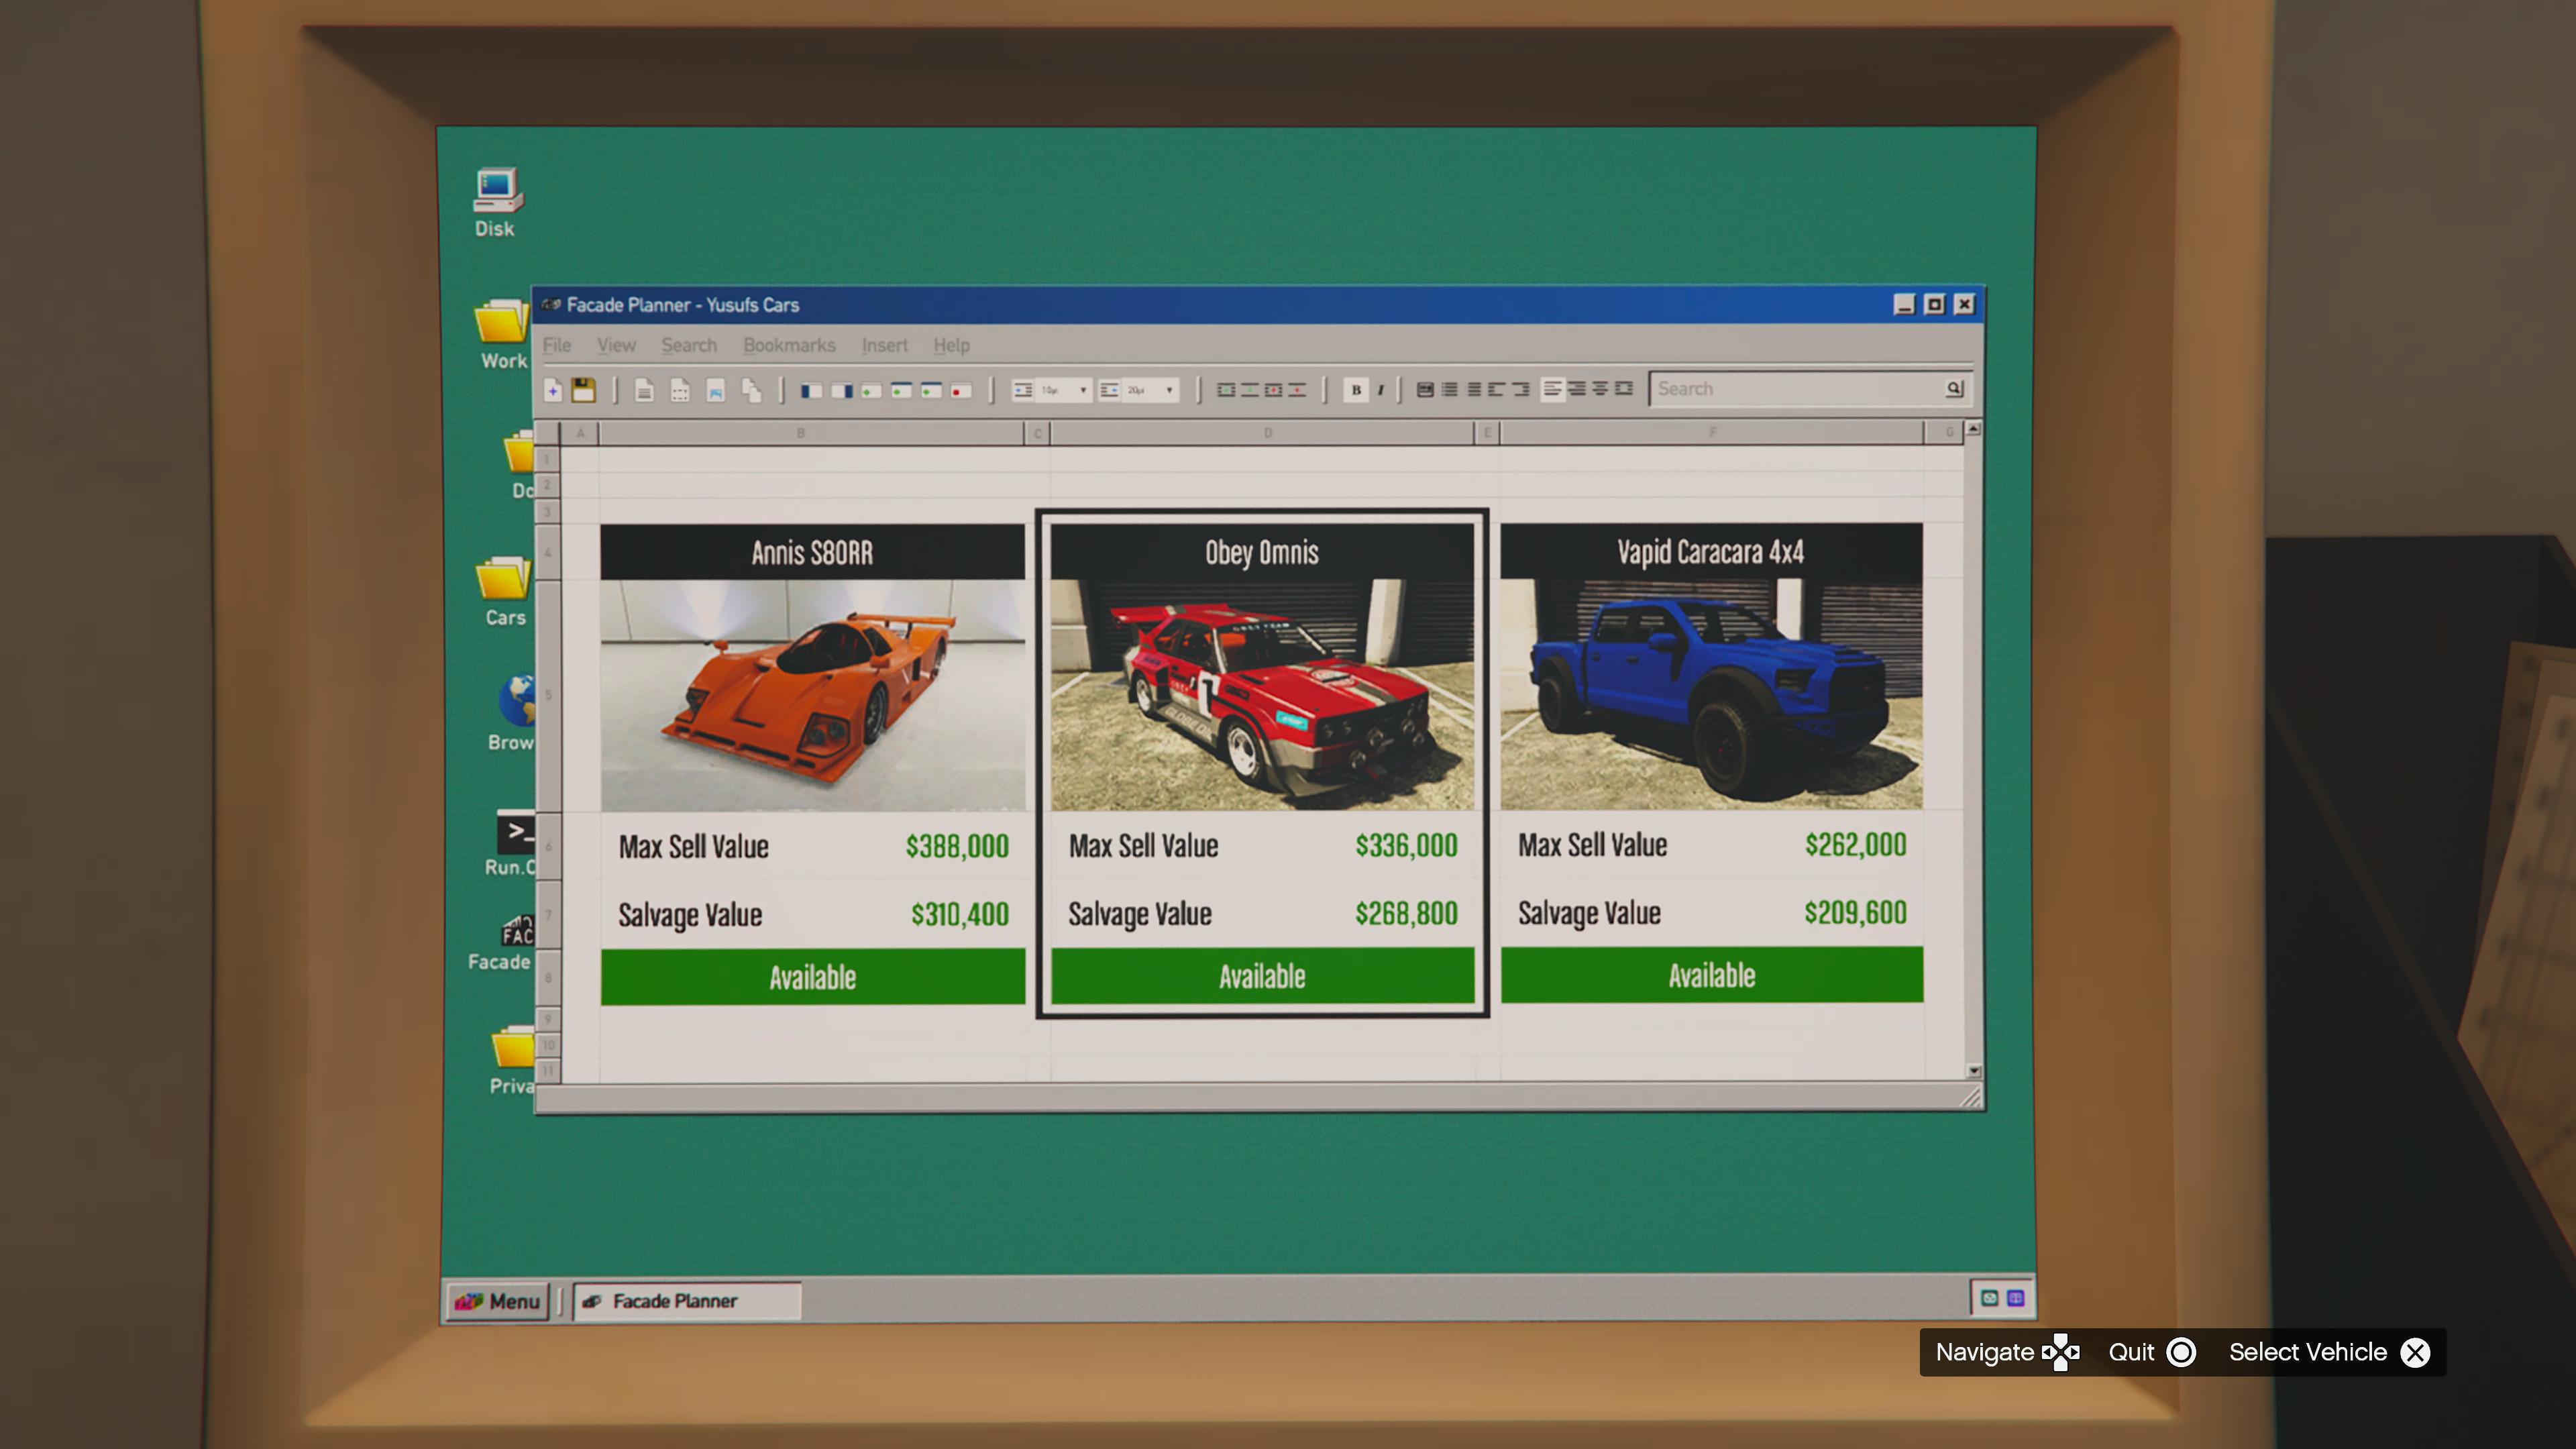Click the copy pages toolbar icon
The height and width of the screenshot is (1449, 2576).
pyautogui.click(x=751, y=390)
